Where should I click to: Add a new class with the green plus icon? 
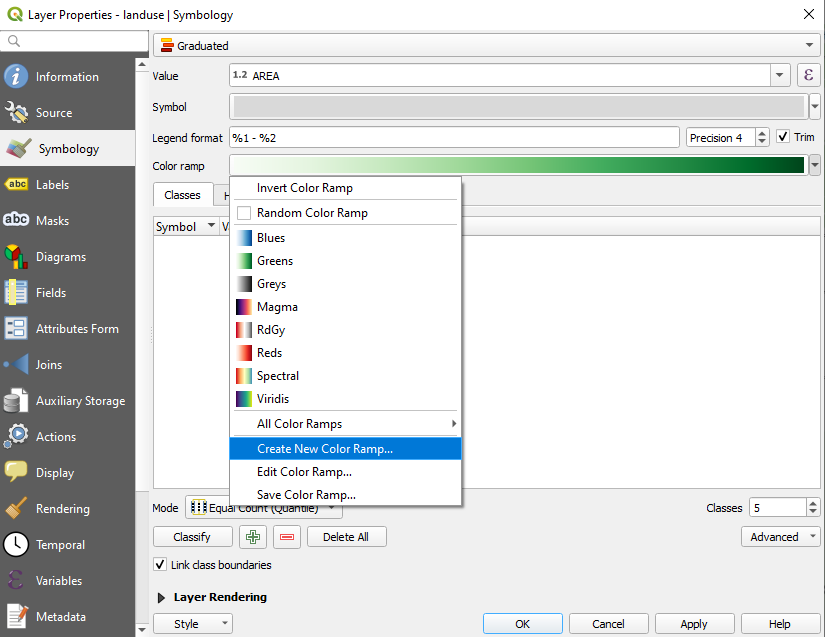click(252, 537)
